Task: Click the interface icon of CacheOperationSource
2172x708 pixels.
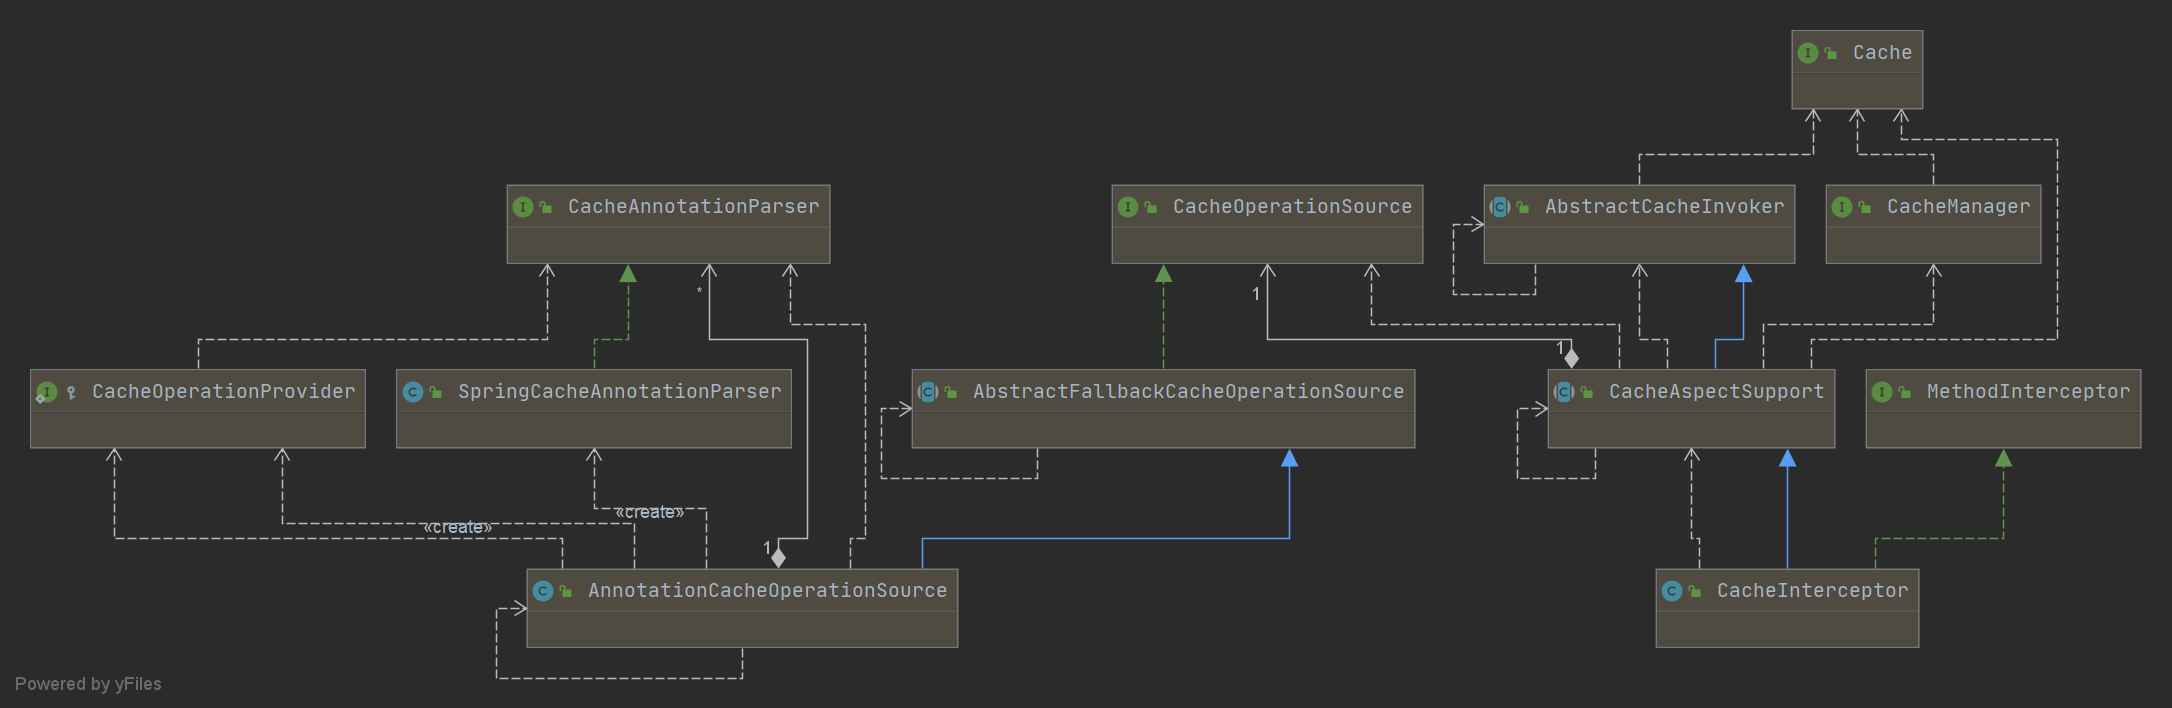Action: coord(1128,207)
